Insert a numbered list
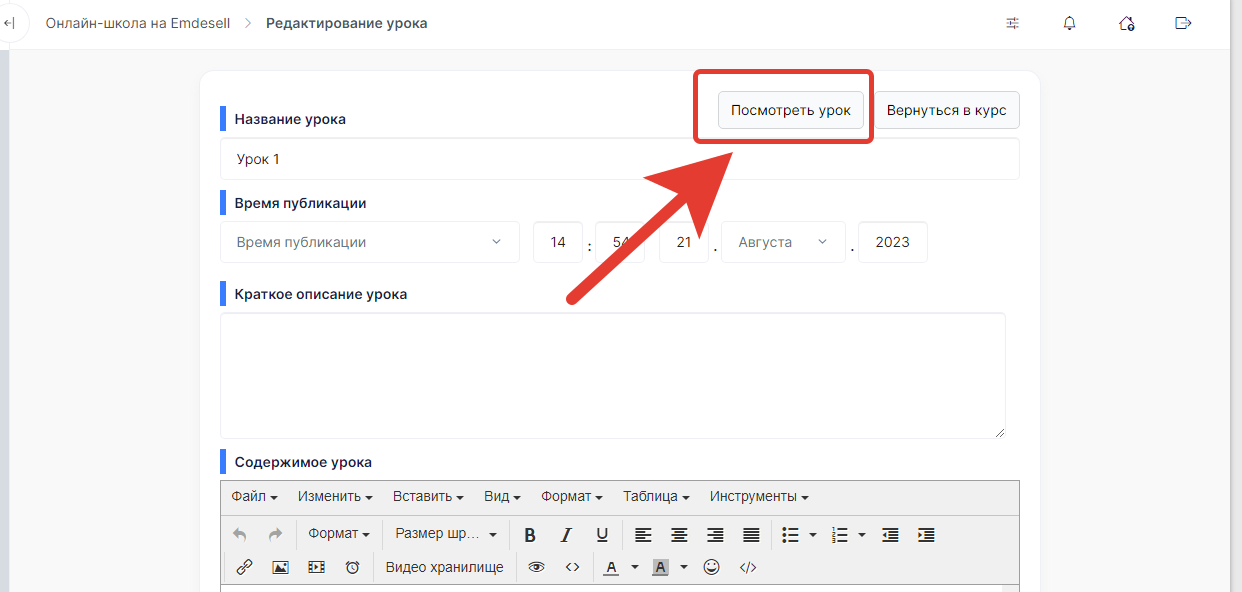 [x=840, y=534]
